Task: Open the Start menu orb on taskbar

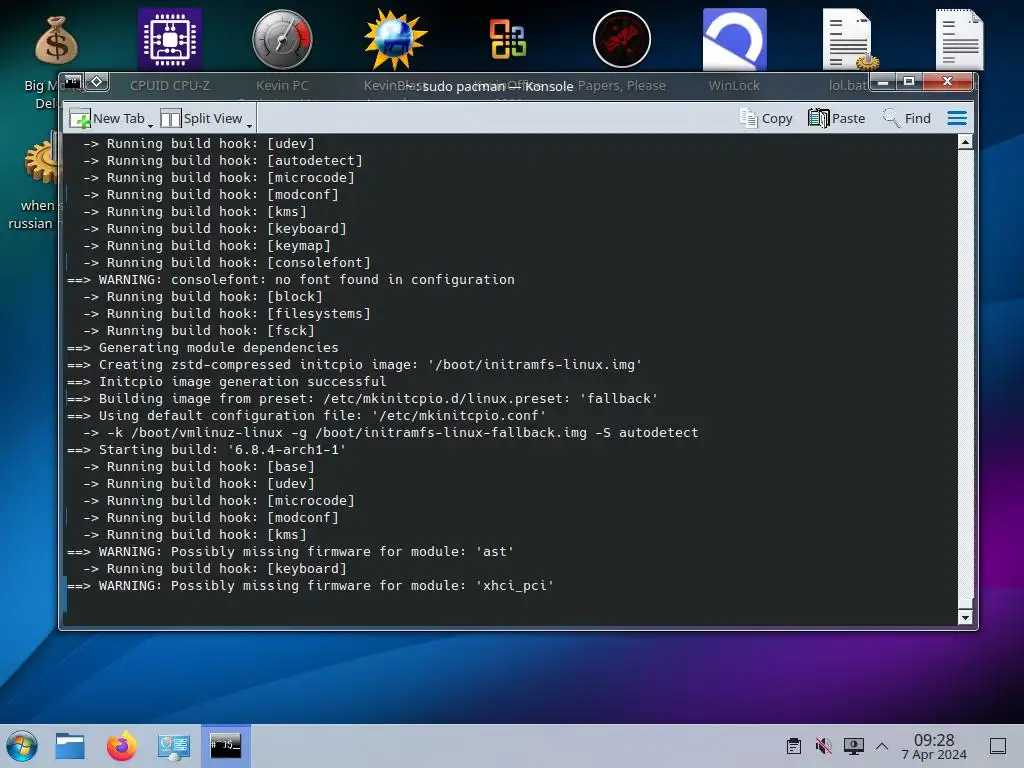Action: 22,746
